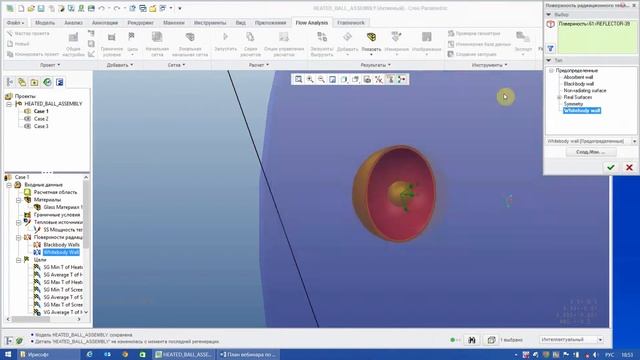Click Refit zoom icon in graphics toolbar
Image resolution: width=640 pixels, height=360 pixels.
pyautogui.click(x=299, y=79)
